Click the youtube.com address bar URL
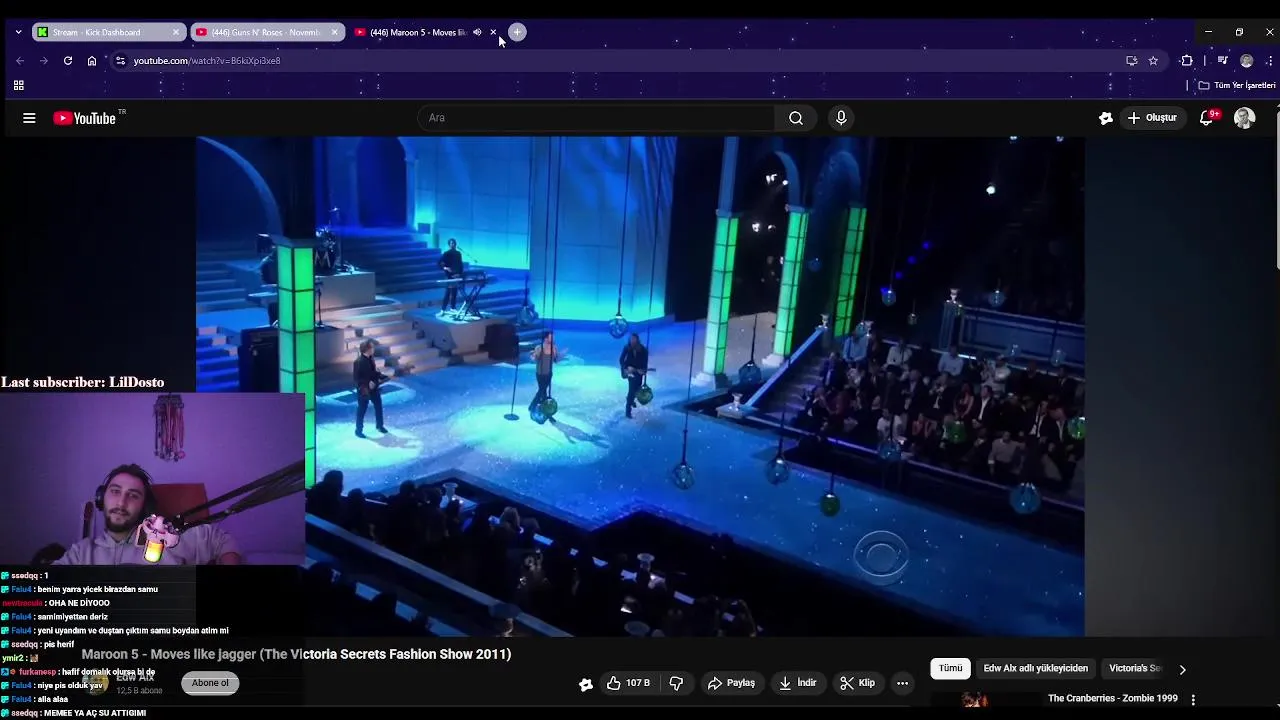 pos(207,61)
